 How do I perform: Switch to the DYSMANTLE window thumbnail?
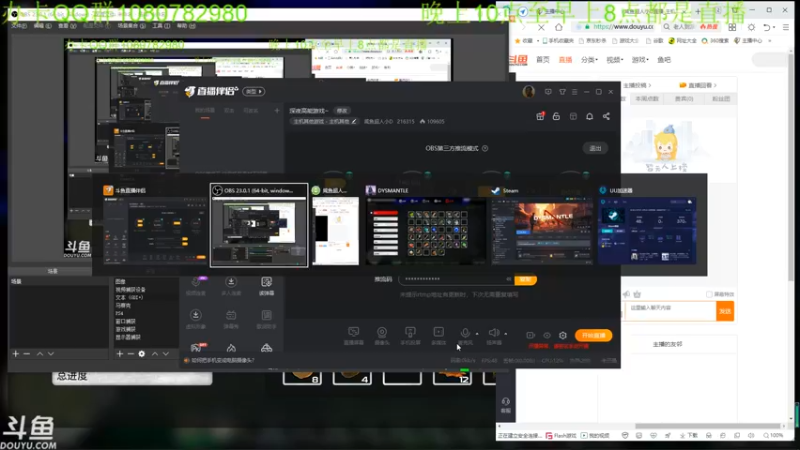coord(426,225)
